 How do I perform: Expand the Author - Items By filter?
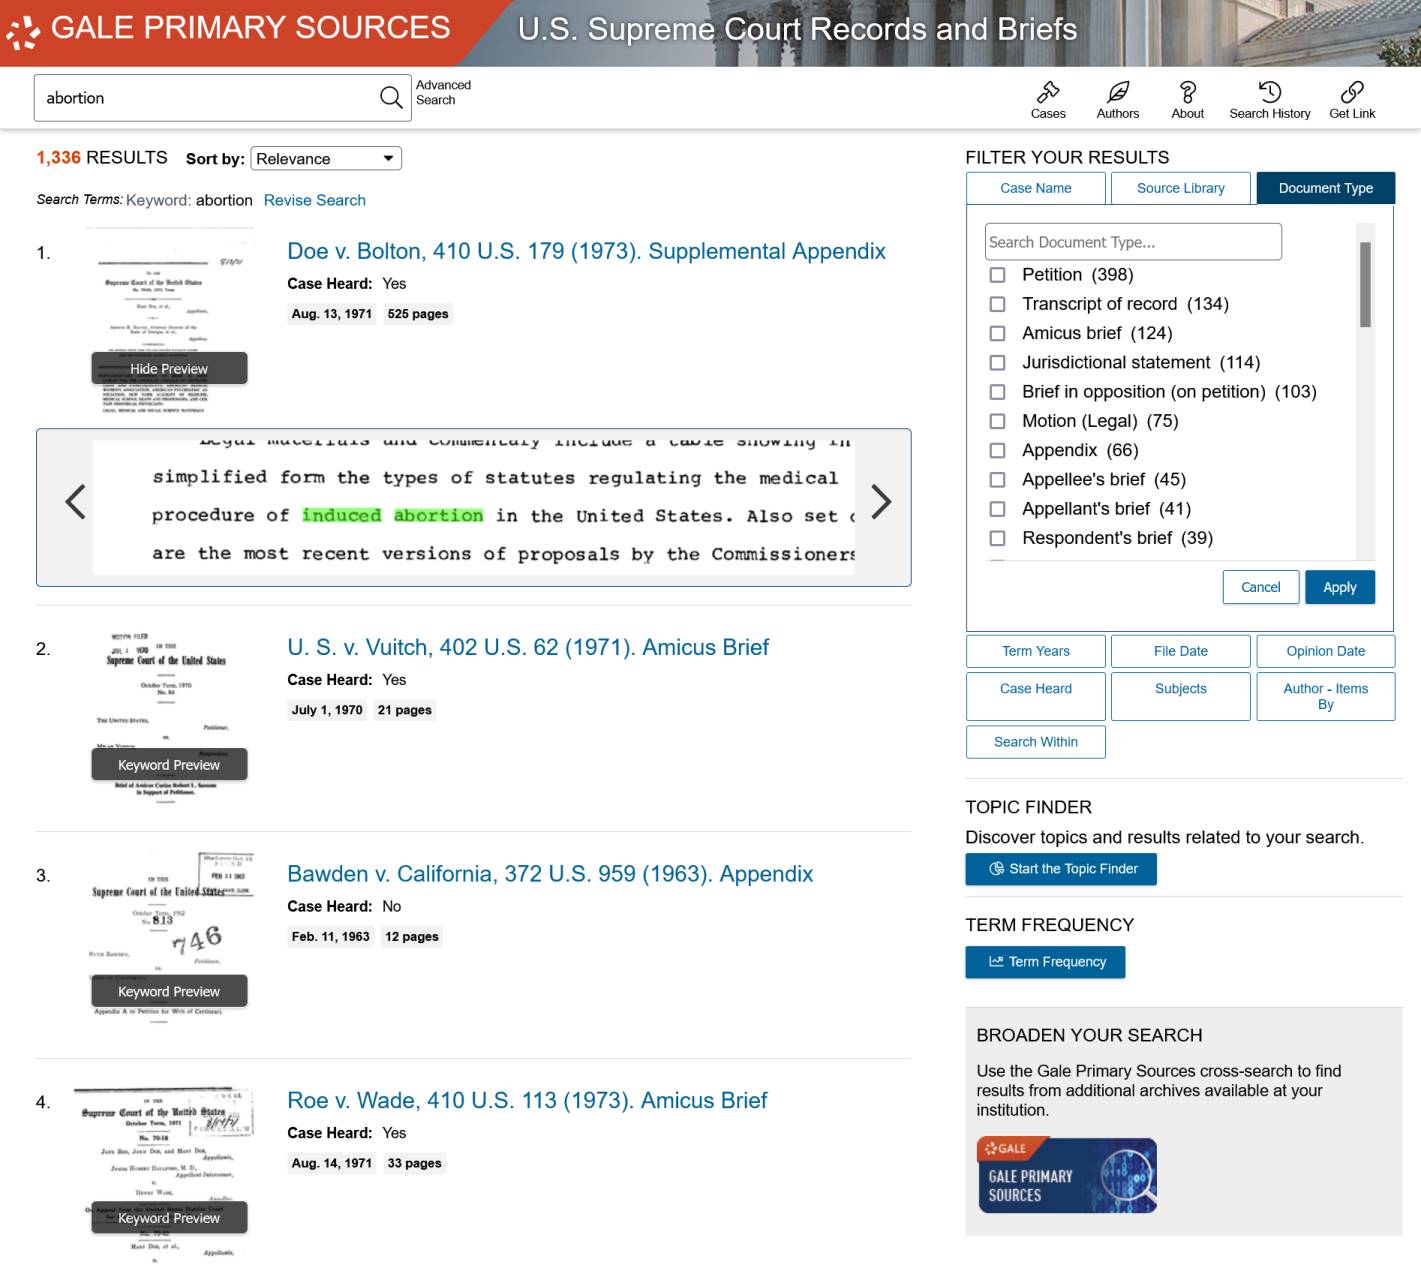tap(1325, 696)
